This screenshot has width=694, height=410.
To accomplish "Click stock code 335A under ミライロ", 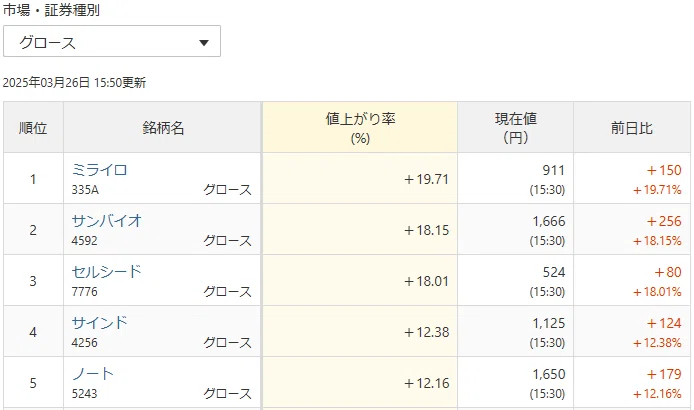I will pyautogui.click(x=85, y=190).
